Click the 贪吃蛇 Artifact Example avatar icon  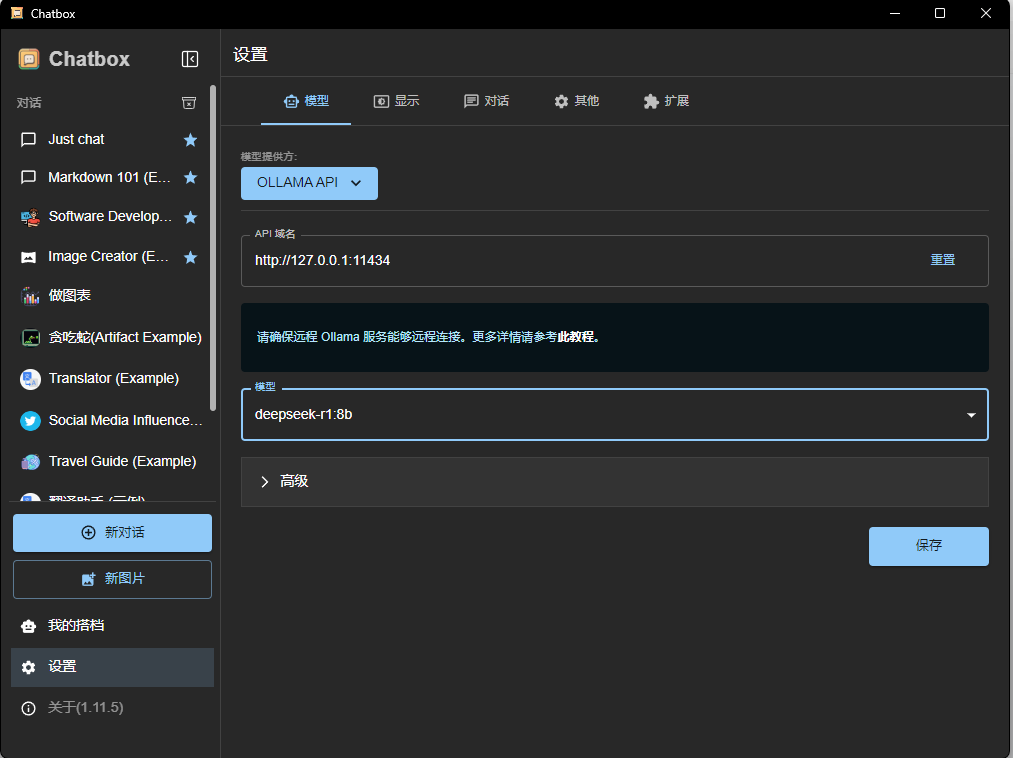[30, 337]
